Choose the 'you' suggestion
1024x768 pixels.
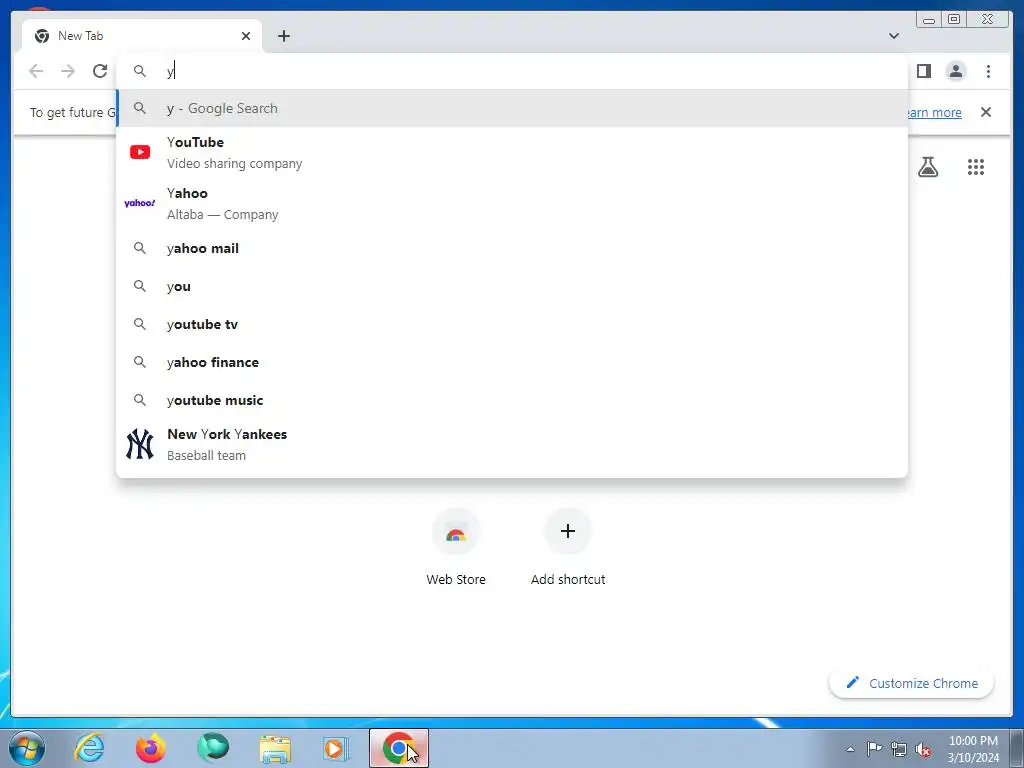[512, 286]
